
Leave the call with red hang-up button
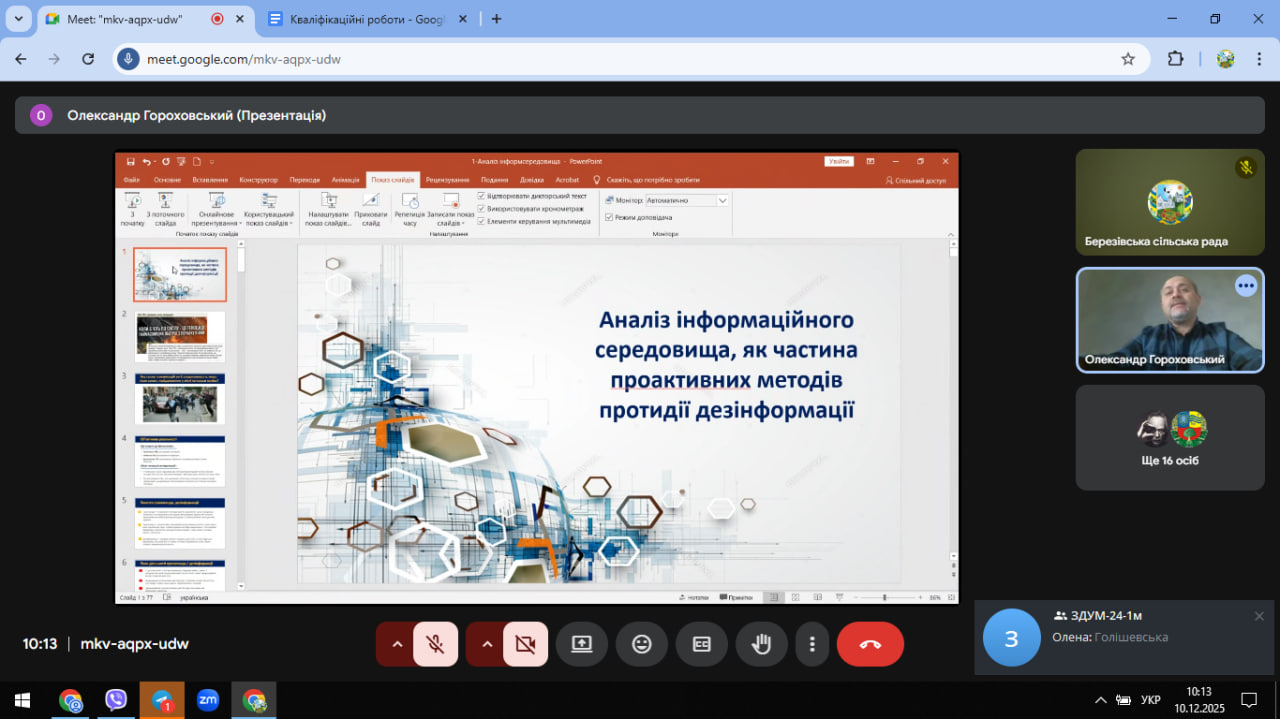(870, 644)
